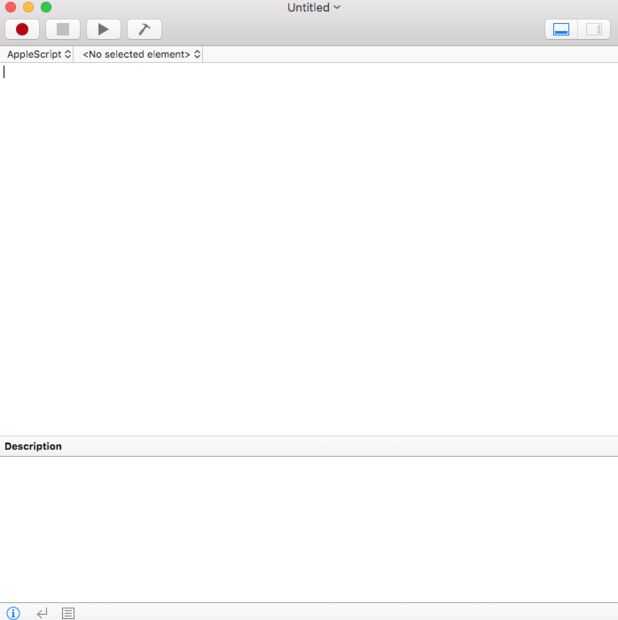
Task: Show the result pane return-arrow icon
Action: coord(42,613)
